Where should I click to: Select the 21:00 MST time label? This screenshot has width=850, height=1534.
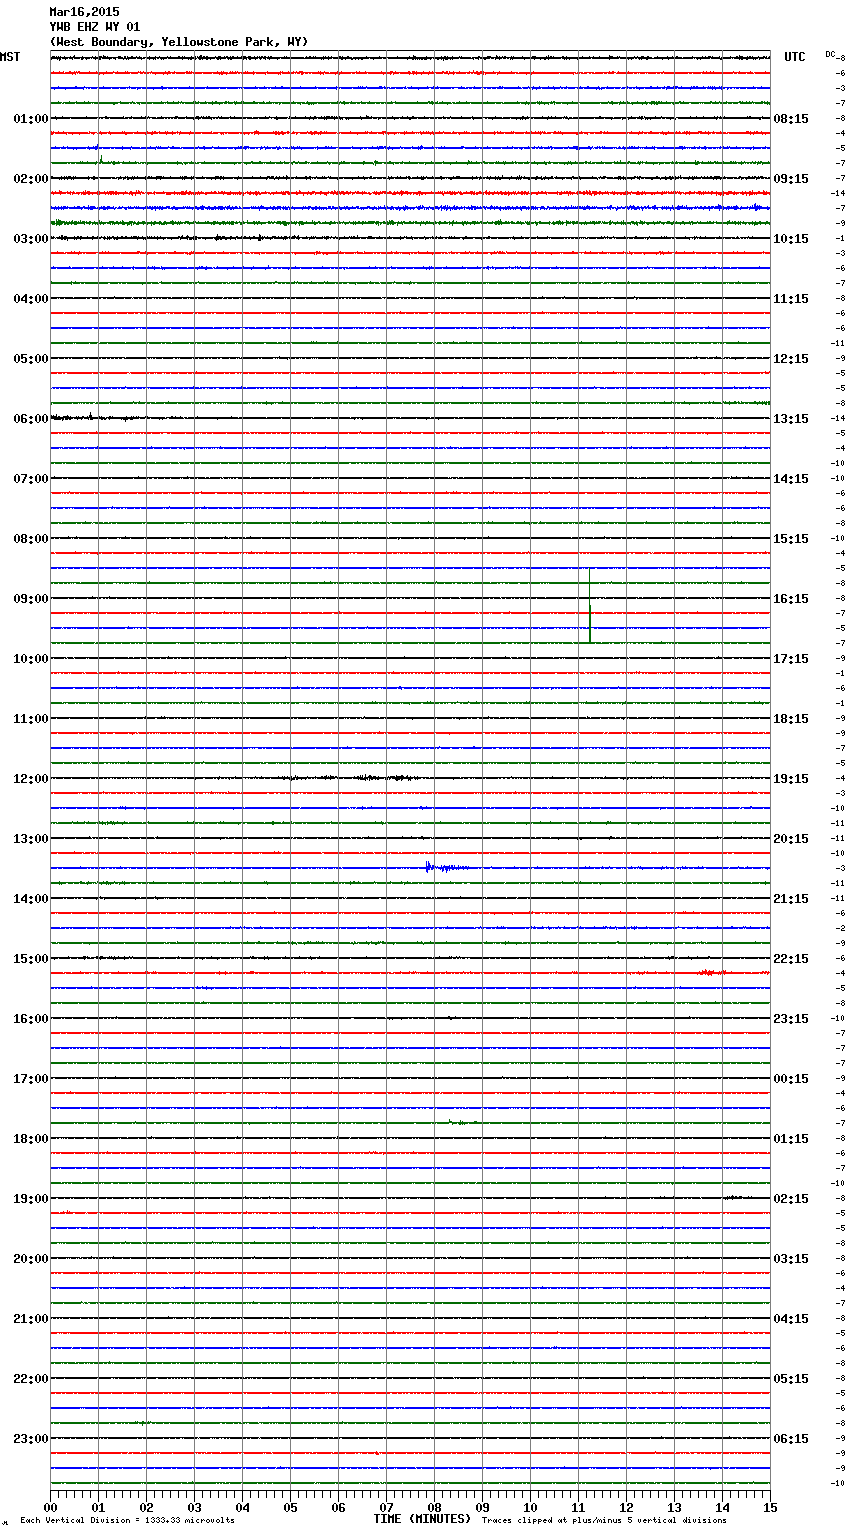pos(31,1319)
